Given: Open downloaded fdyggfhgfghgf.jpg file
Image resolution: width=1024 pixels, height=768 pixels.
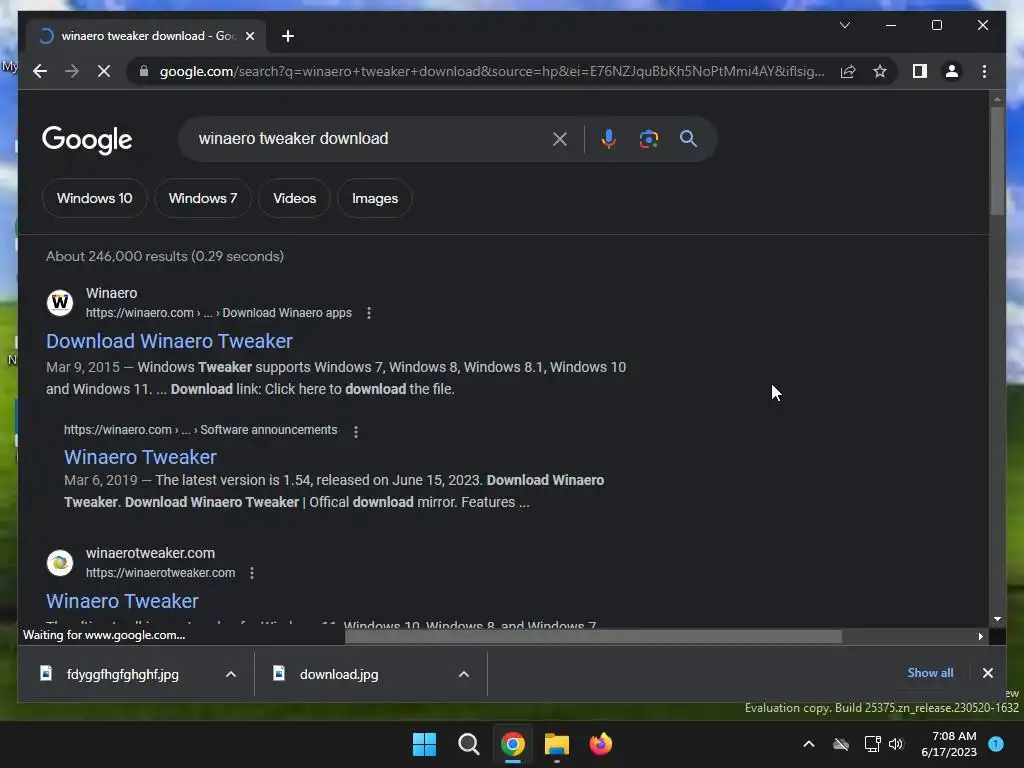Looking at the screenshot, I should click(122, 674).
